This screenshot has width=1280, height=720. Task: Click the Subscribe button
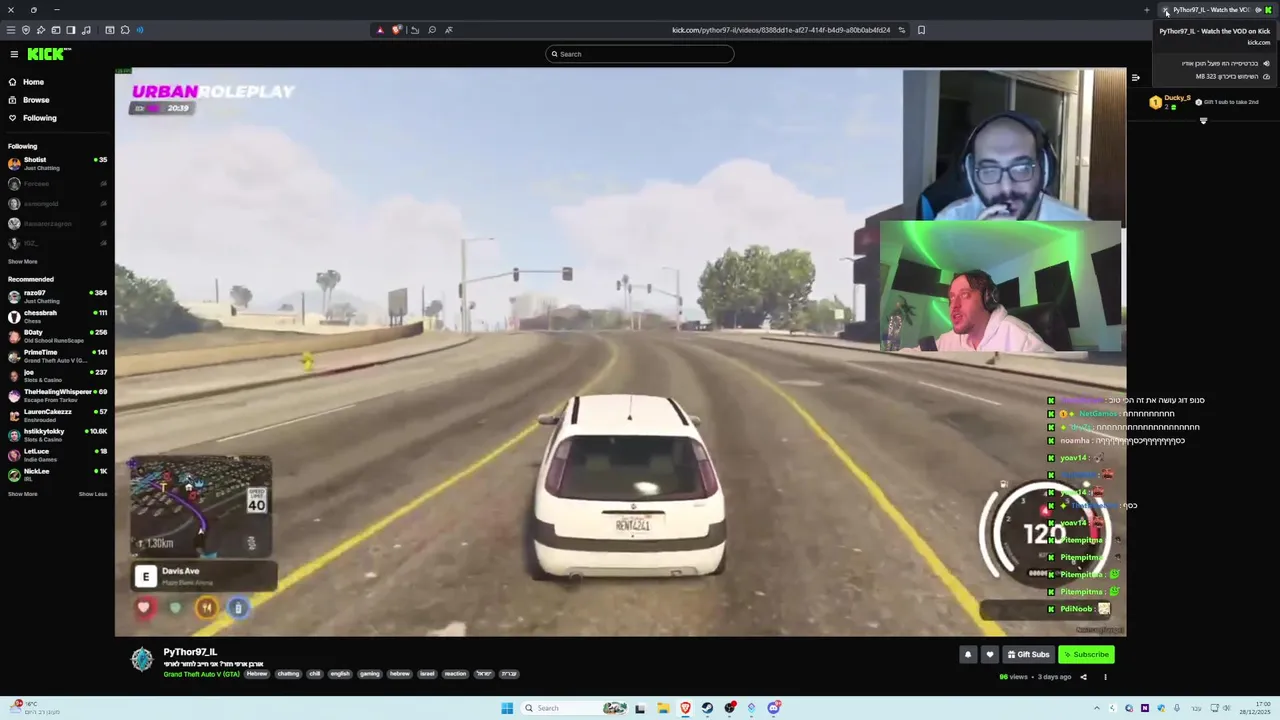[x=1086, y=655]
